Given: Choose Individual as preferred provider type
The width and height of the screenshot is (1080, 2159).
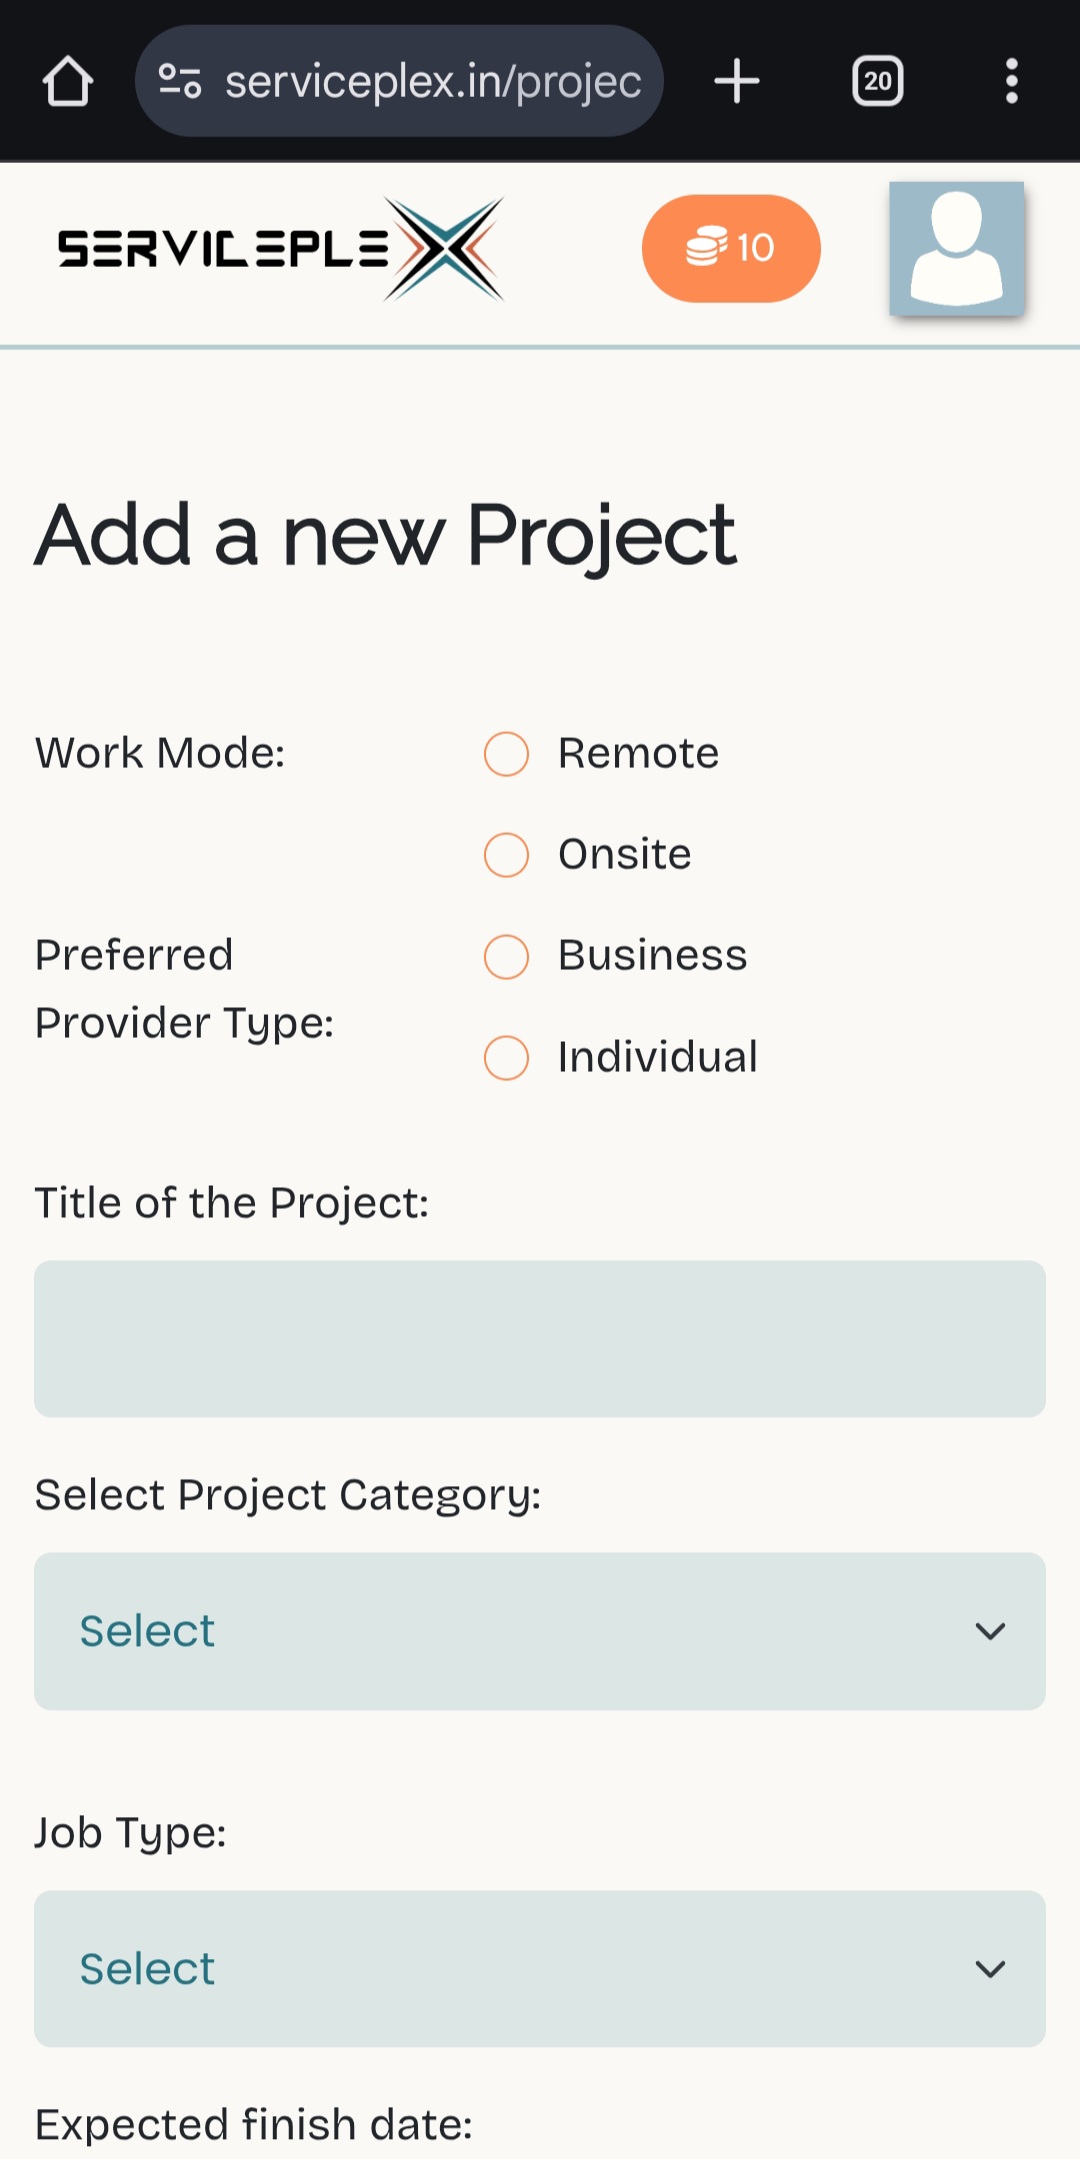Looking at the screenshot, I should 507,1058.
